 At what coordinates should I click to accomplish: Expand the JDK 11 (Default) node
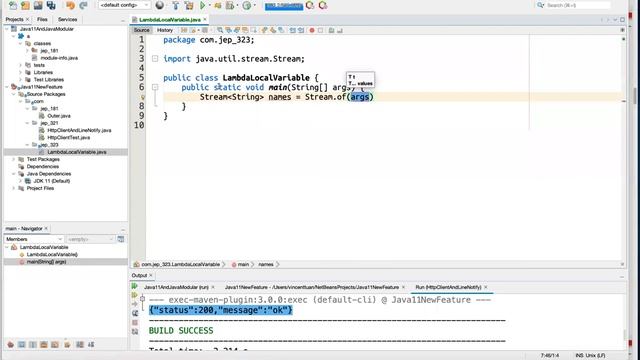(21, 181)
